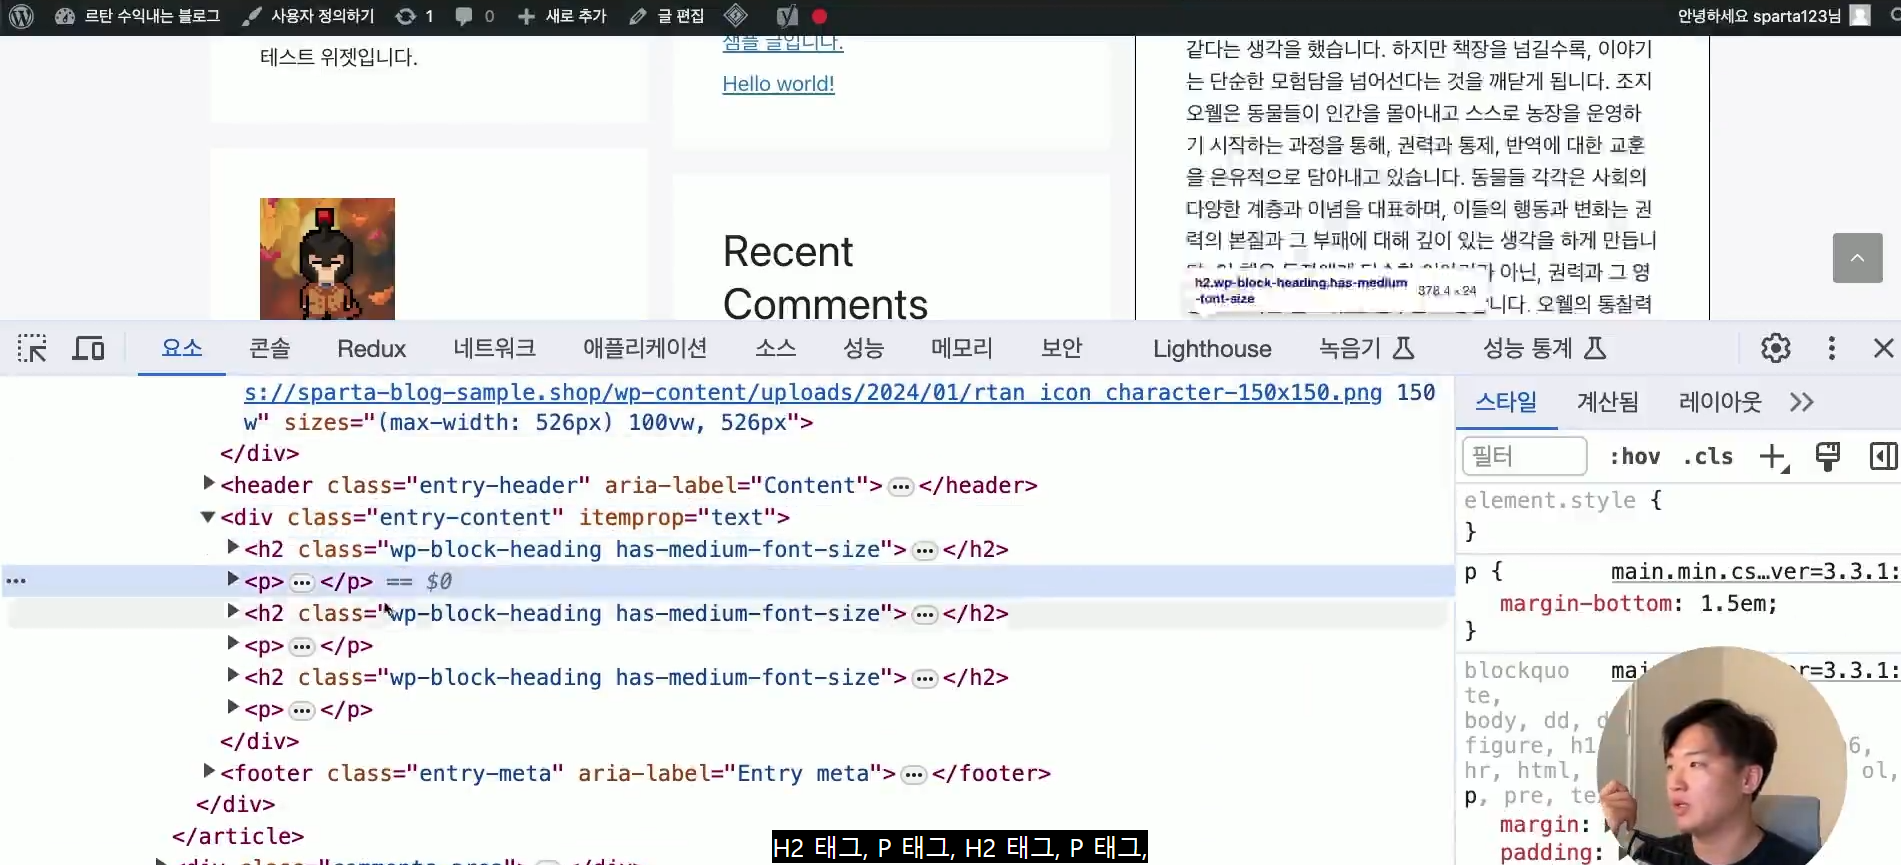Open the updates icon with count 1
Image resolution: width=1901 pixels, height=865 pixels.
tap(413, 16)
